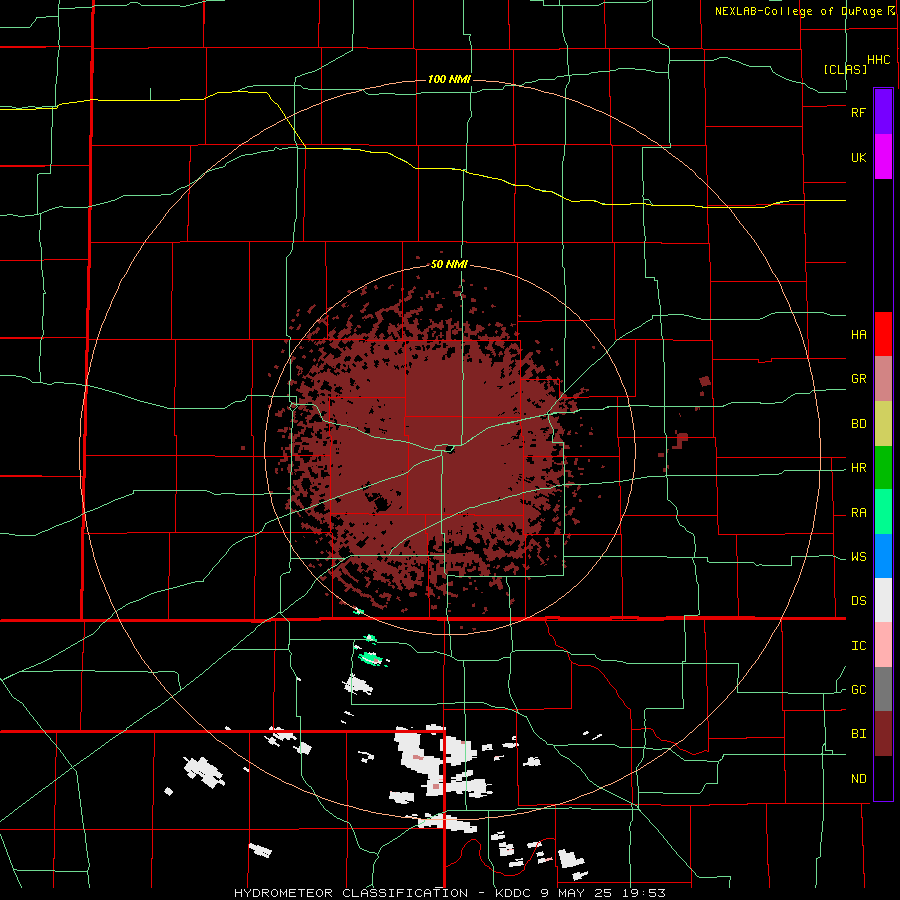
Task: Select the yellow BD legend swatch
Action: tap(883, 424)
